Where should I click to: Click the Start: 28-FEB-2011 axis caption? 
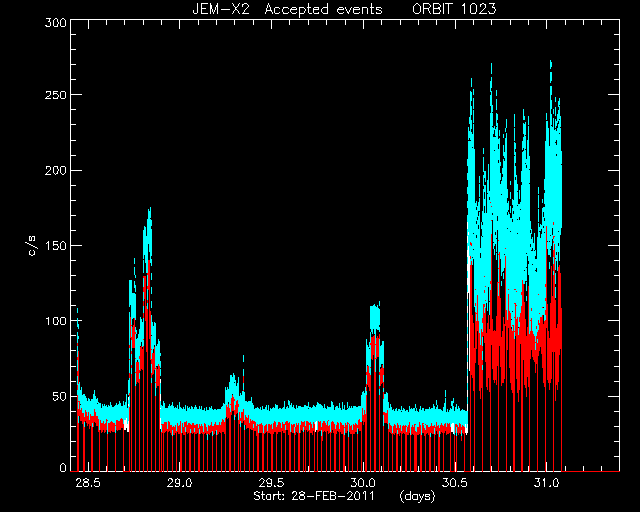[x=314, y=496]
